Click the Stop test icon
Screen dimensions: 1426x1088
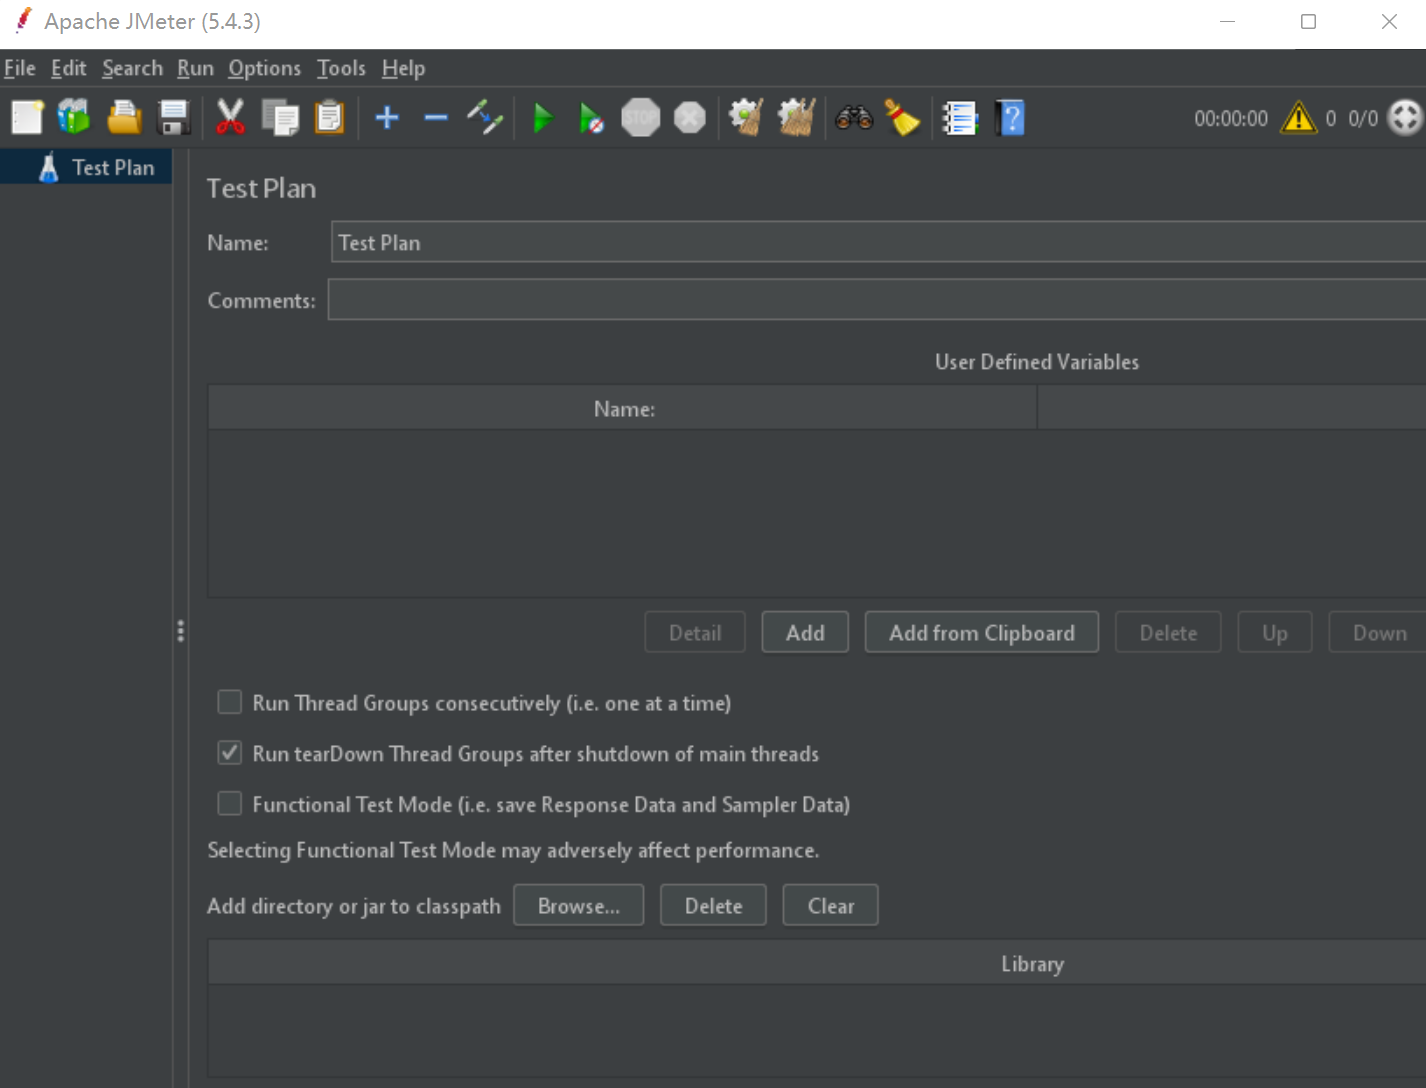pos(641,118)
